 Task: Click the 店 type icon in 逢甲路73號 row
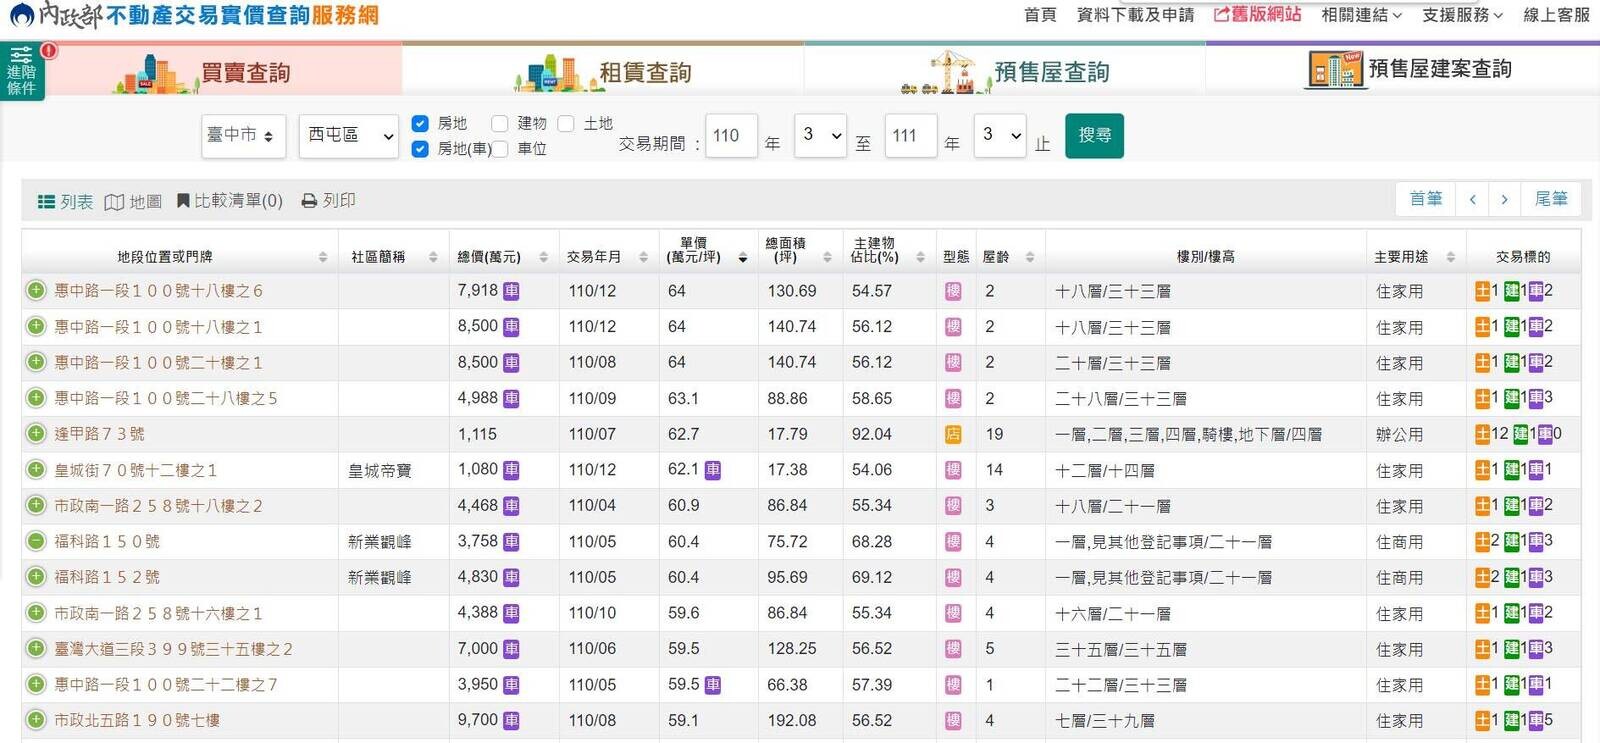tap(953, 434)
